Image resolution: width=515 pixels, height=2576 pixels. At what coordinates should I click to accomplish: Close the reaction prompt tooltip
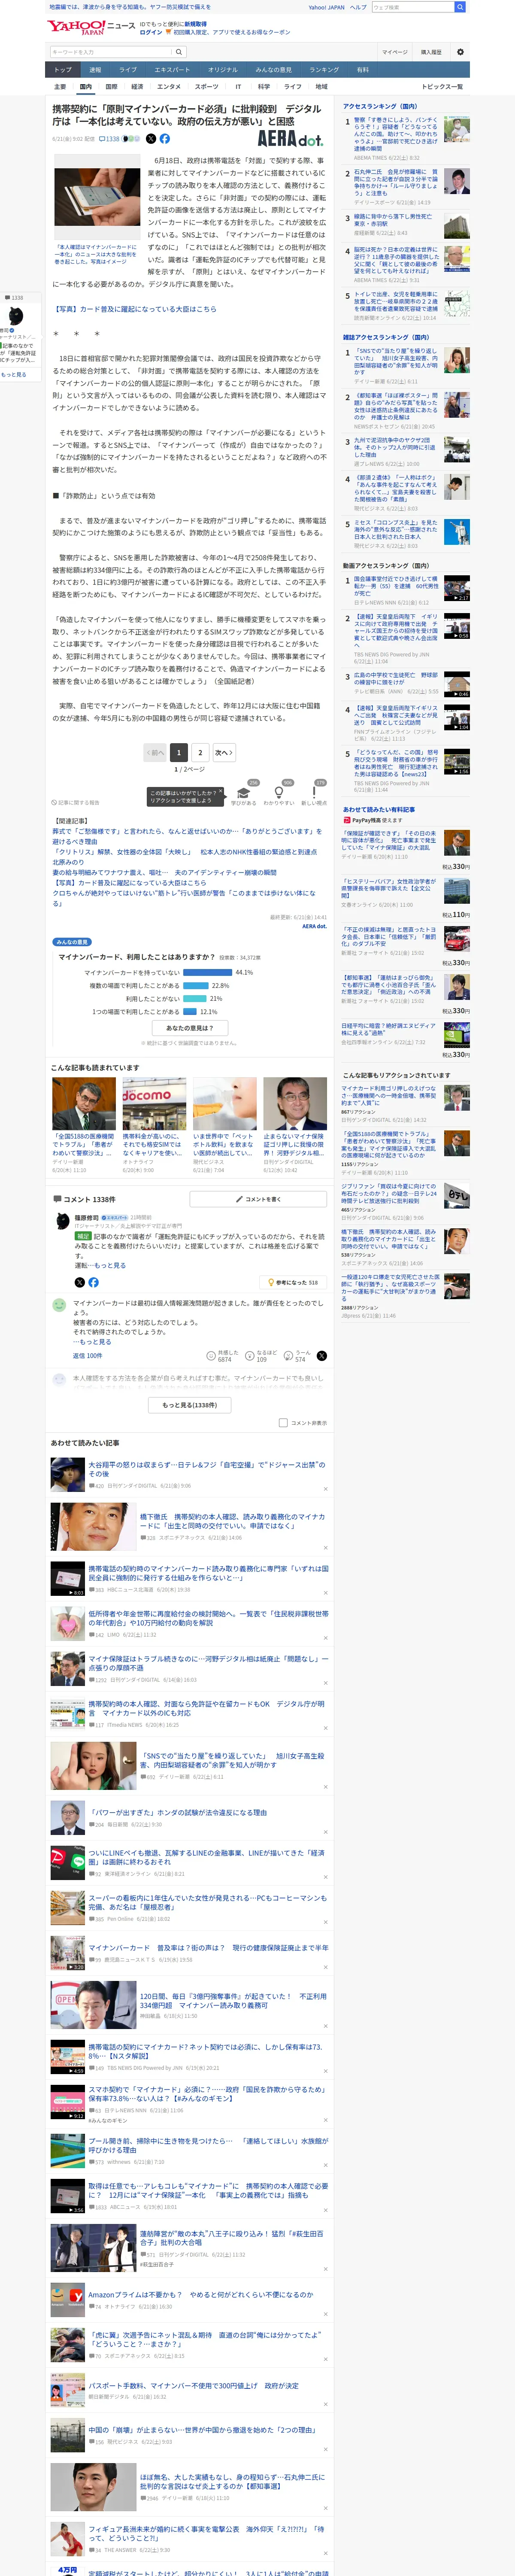[x=221, y=791]
